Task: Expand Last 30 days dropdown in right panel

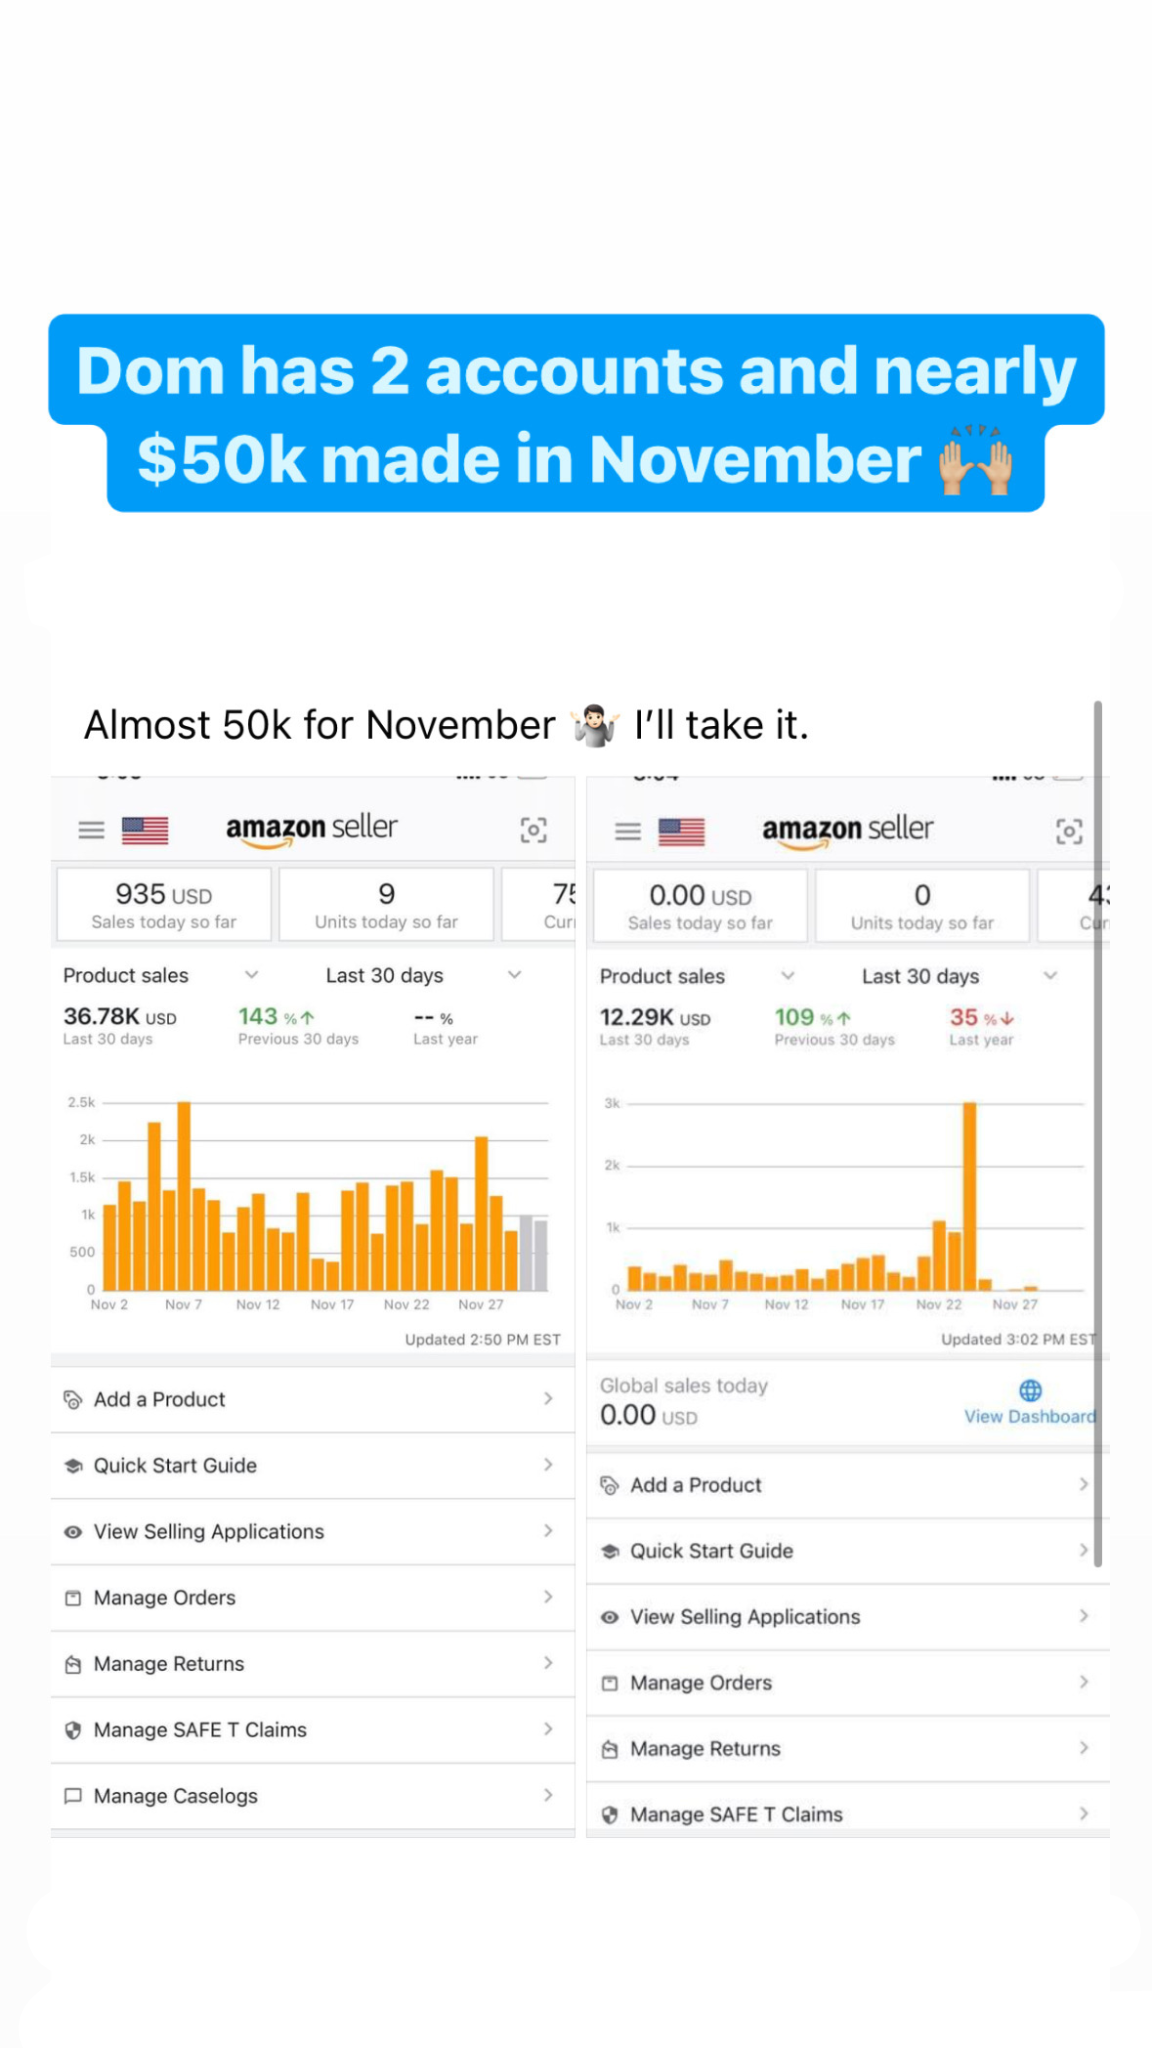Action: click(1049, 976)
